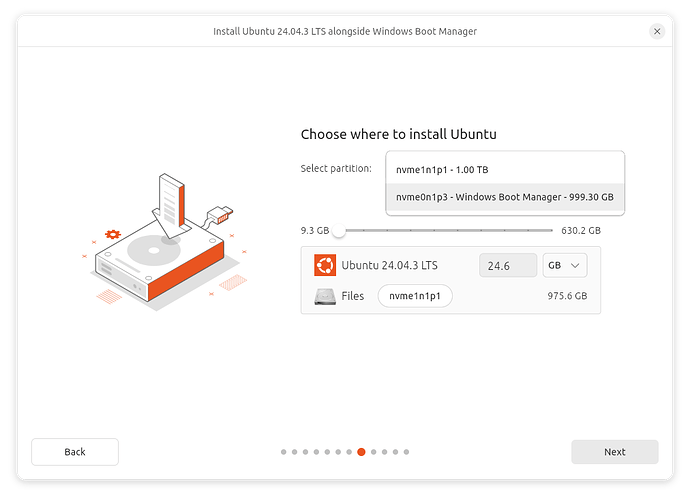Return to previous step with Back
Image resolution: width=690 pixels, height=499 pixels.
click(75, 452)
